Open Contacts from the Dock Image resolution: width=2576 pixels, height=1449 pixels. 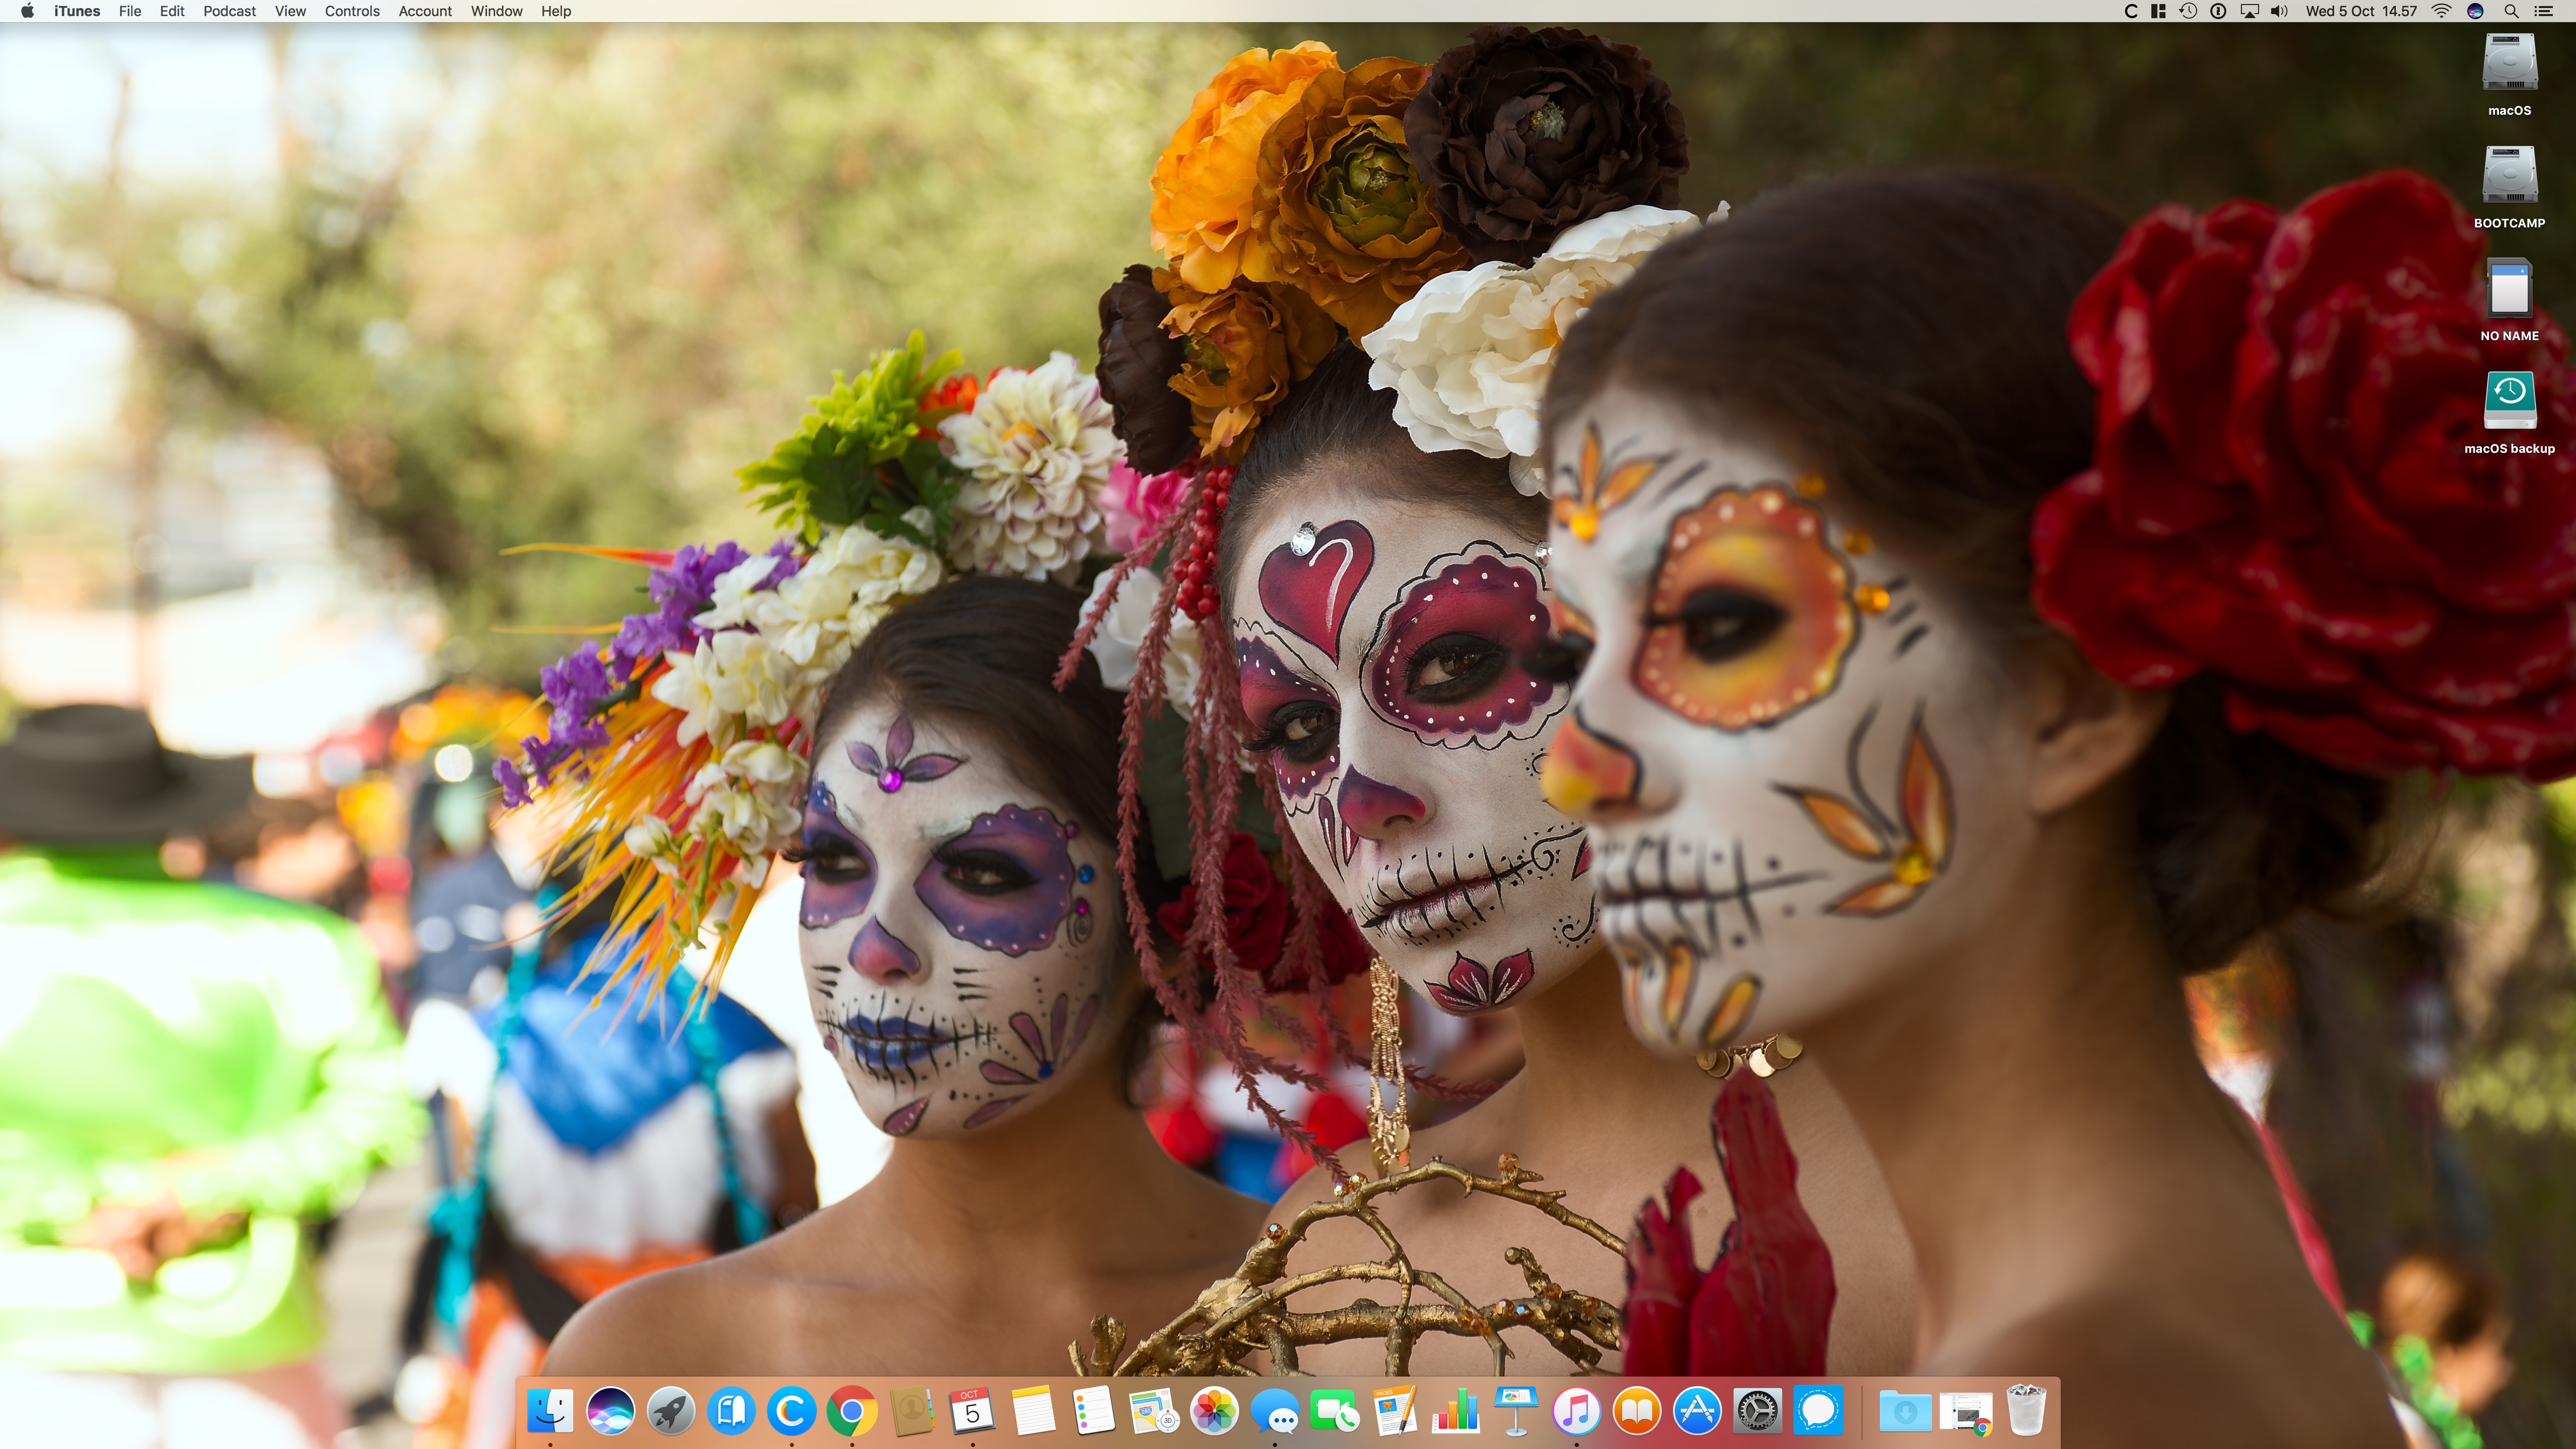point(912,1411)
